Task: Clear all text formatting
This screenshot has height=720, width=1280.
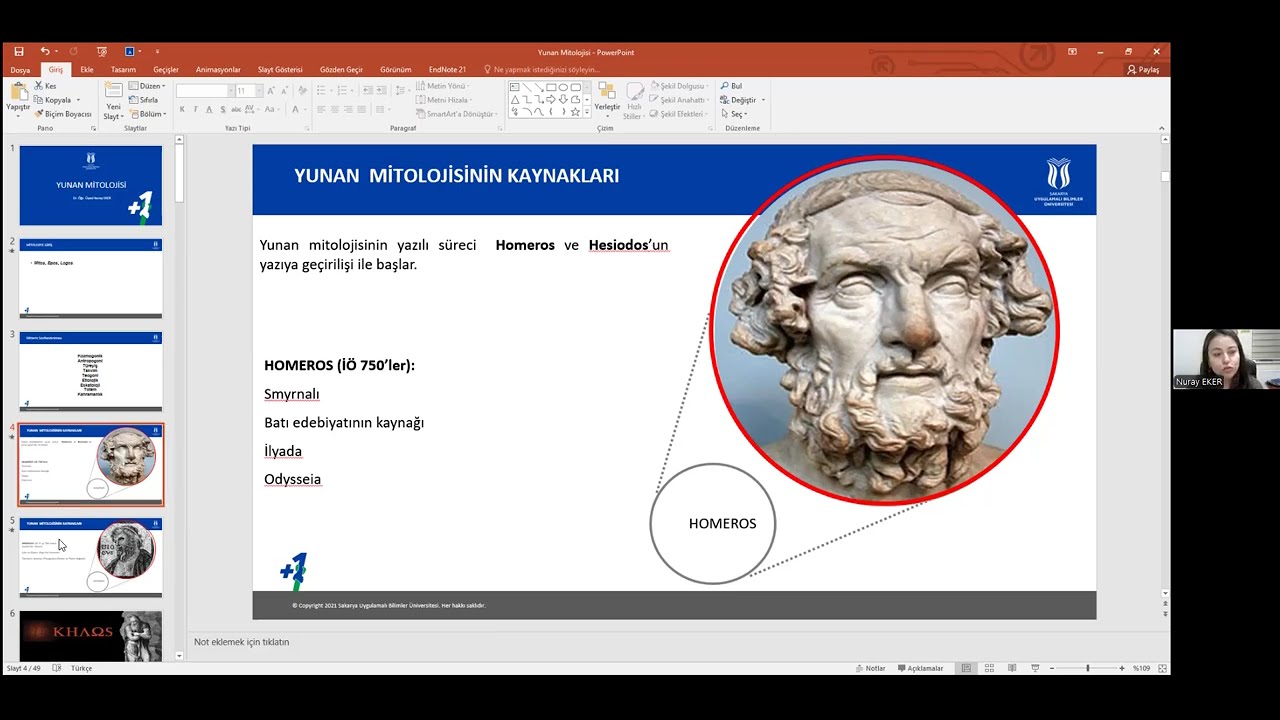Action: 303,90
